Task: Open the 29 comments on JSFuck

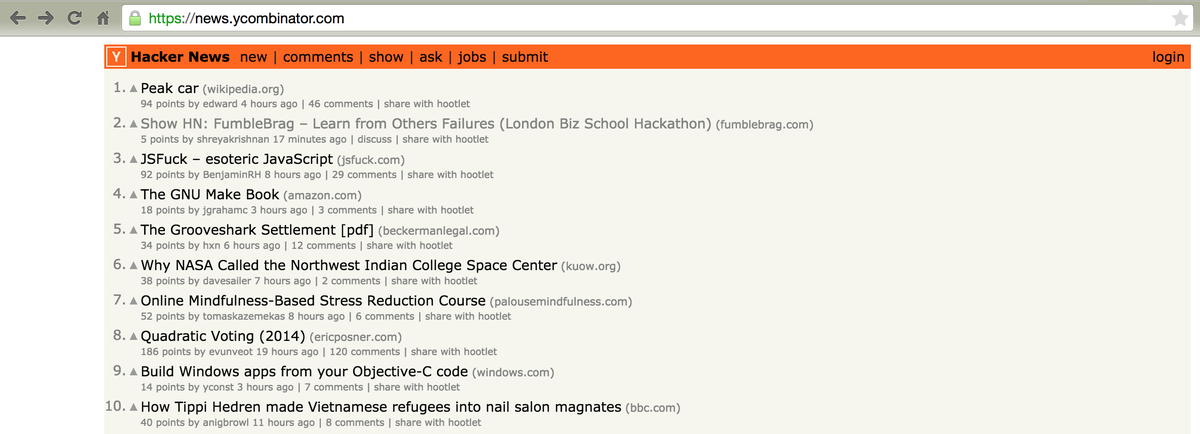Action: (x=363, y=174)
